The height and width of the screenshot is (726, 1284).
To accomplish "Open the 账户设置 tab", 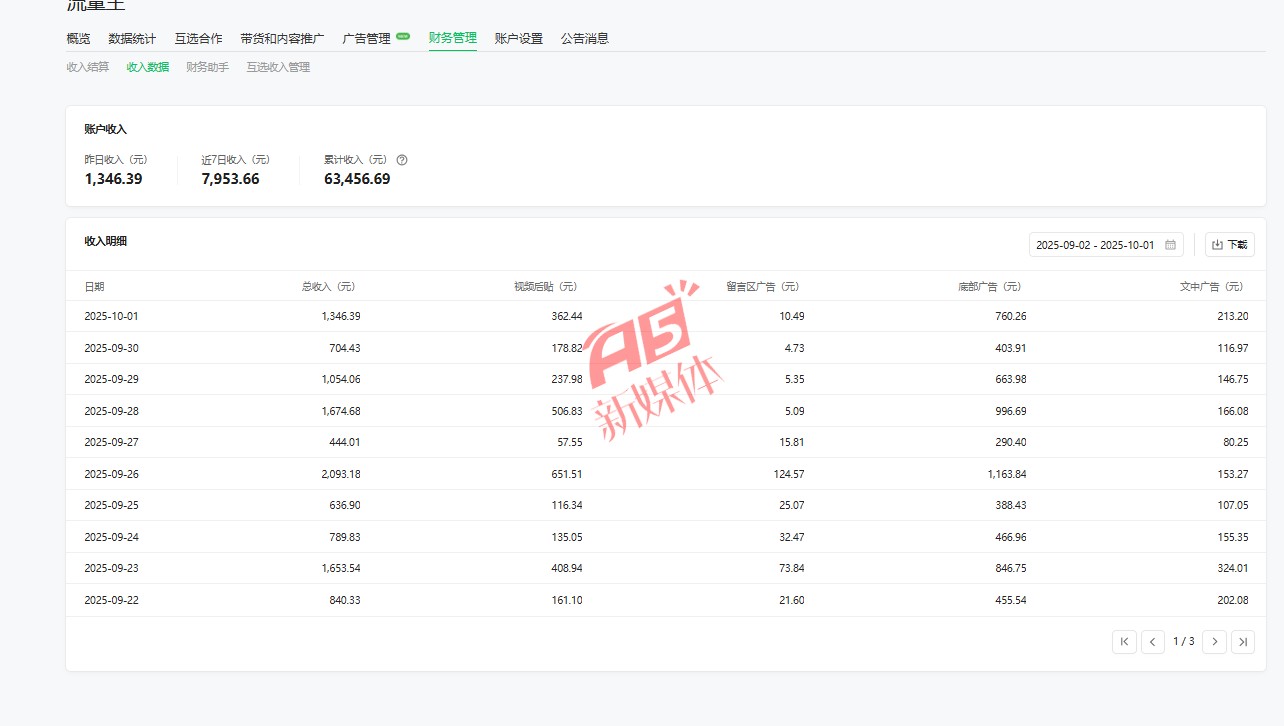I will coord(519,39).
